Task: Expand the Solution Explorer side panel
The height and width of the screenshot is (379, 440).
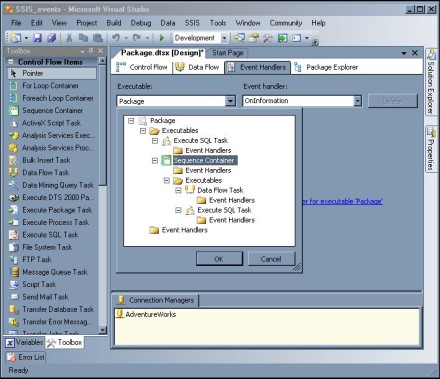Action: tap(431, 82)
